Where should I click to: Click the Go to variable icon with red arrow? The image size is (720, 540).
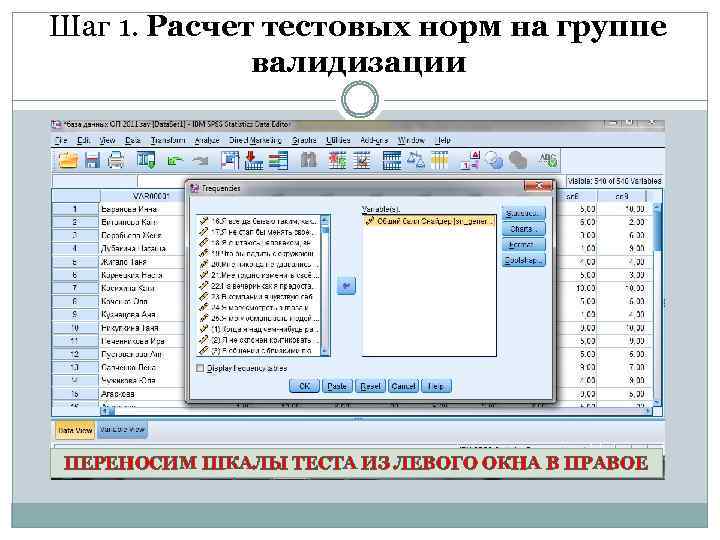tap(253, 161)
